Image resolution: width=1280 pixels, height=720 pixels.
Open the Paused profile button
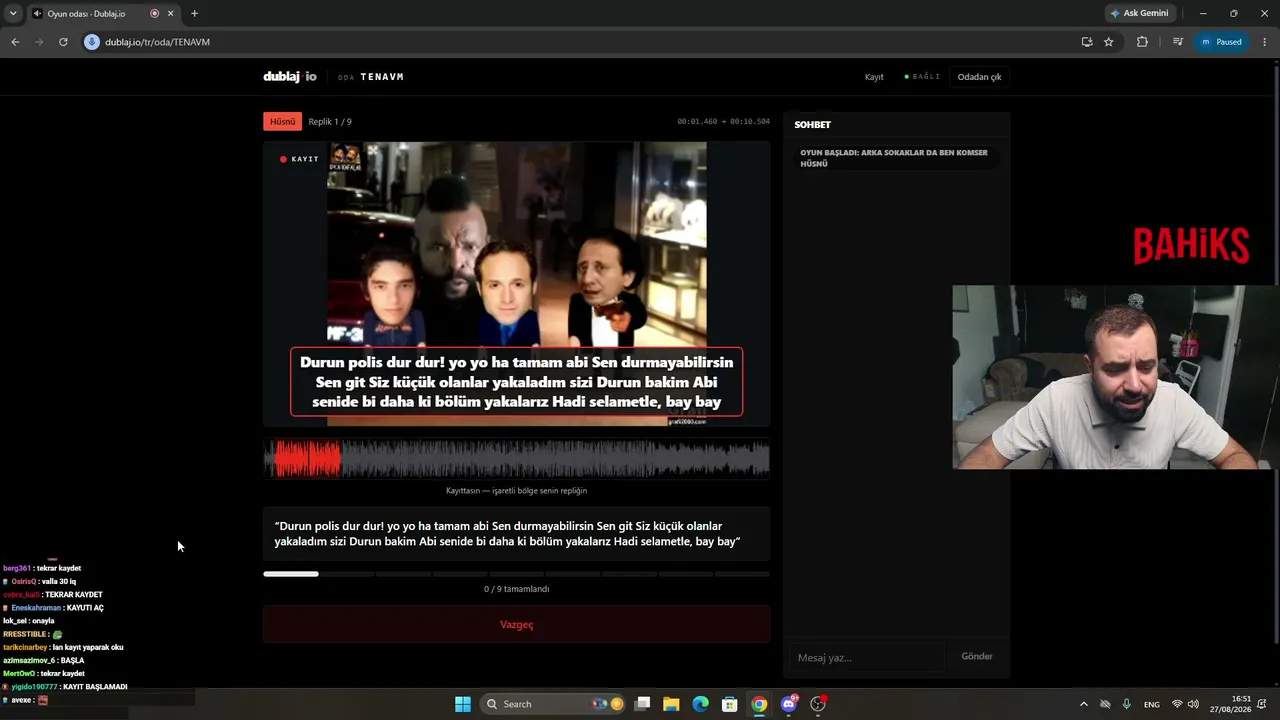pyautogui.click(x=1221, y=42)
